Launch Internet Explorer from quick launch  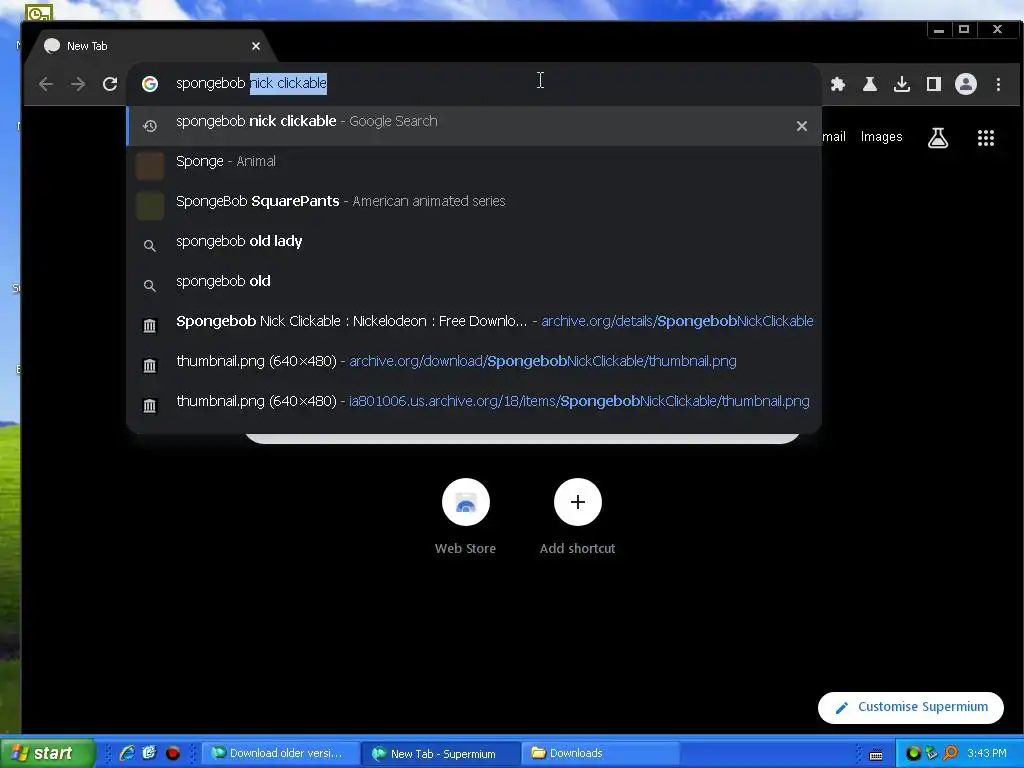coord(127,753)
